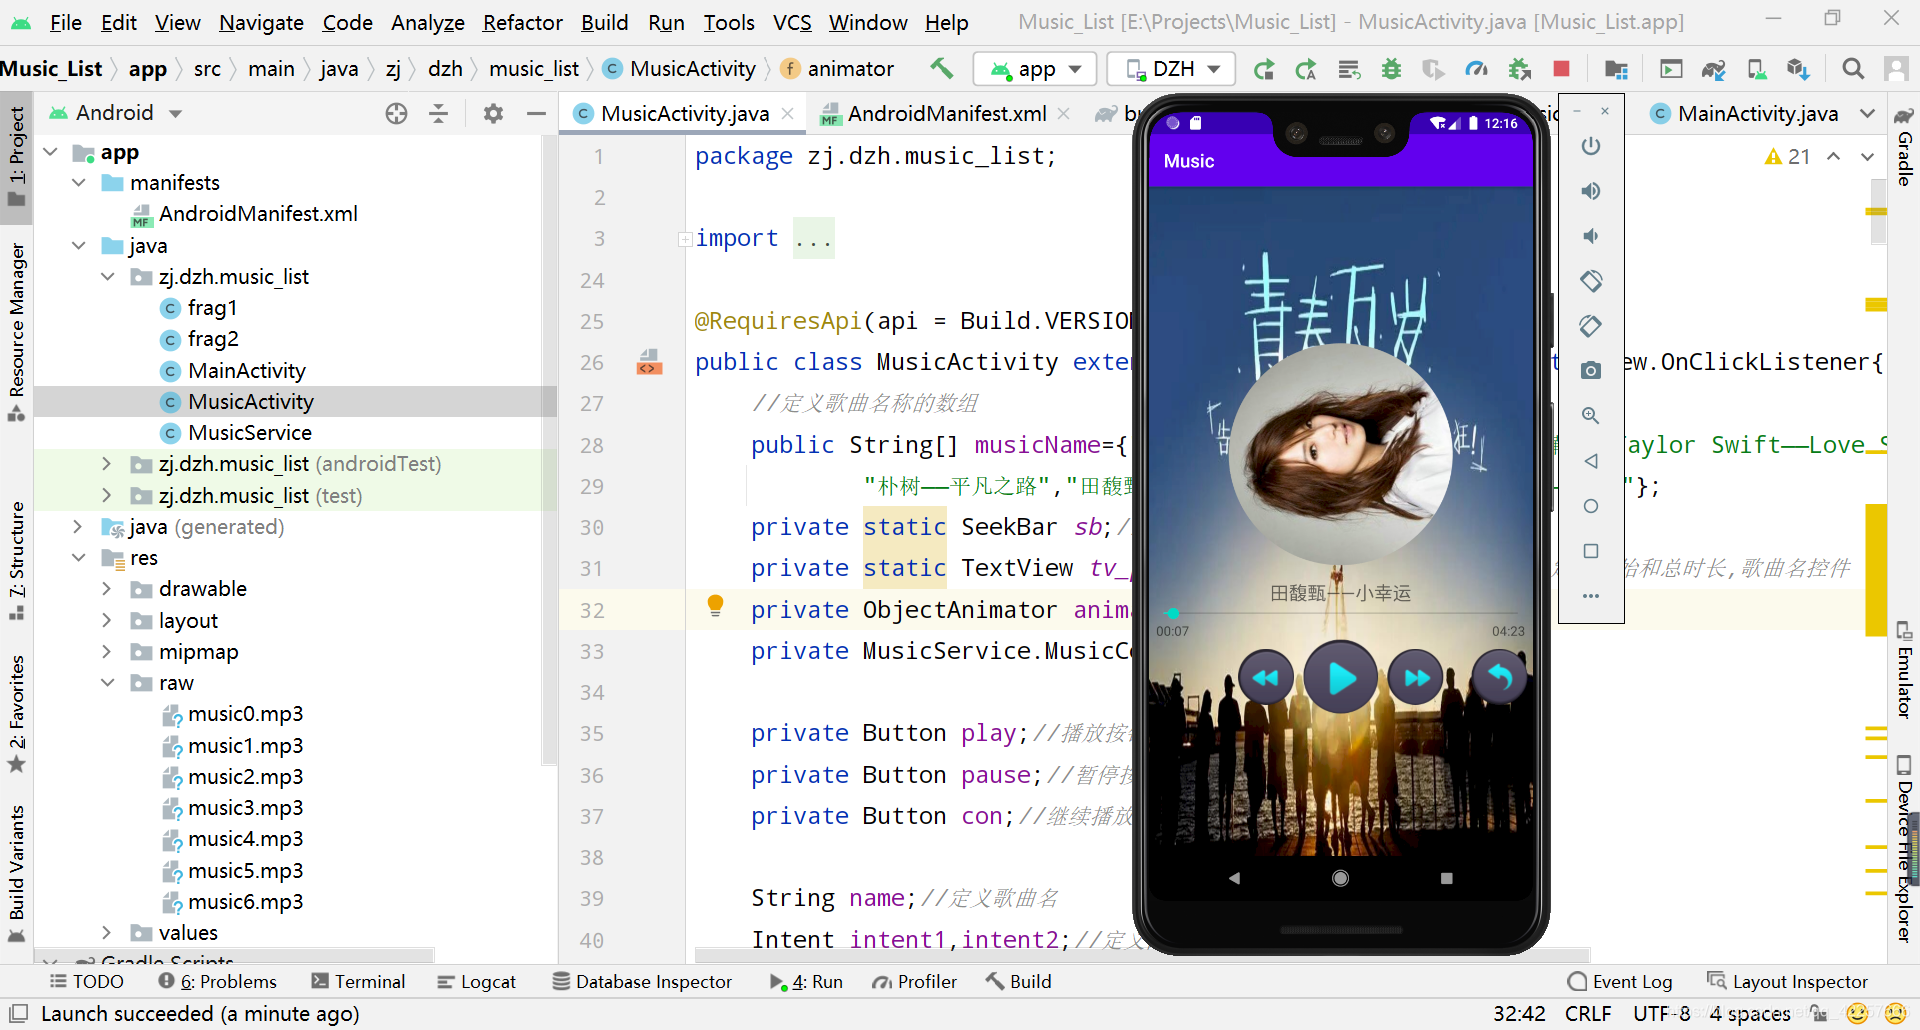The width and height of the screenshot is (1920, 1030).
Task: Click the fast-forward next button in music app
Action: (1416, 678)
